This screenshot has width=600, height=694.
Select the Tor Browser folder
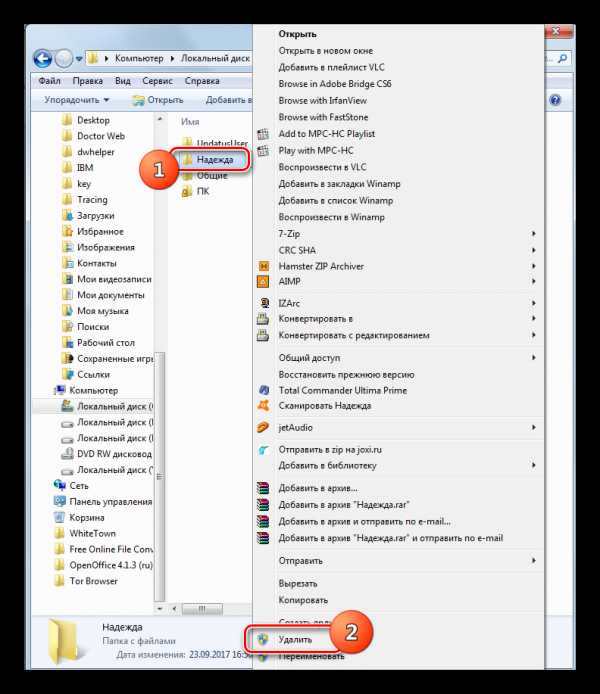click(x=93, y=581)
